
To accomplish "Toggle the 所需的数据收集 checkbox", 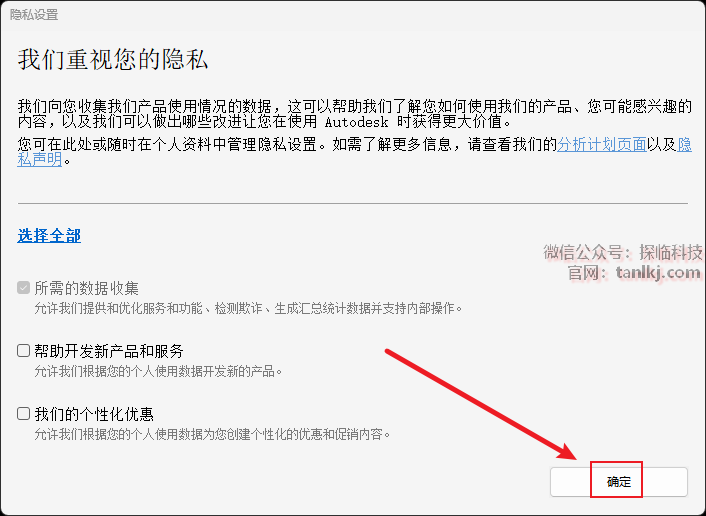I will 23,288.
